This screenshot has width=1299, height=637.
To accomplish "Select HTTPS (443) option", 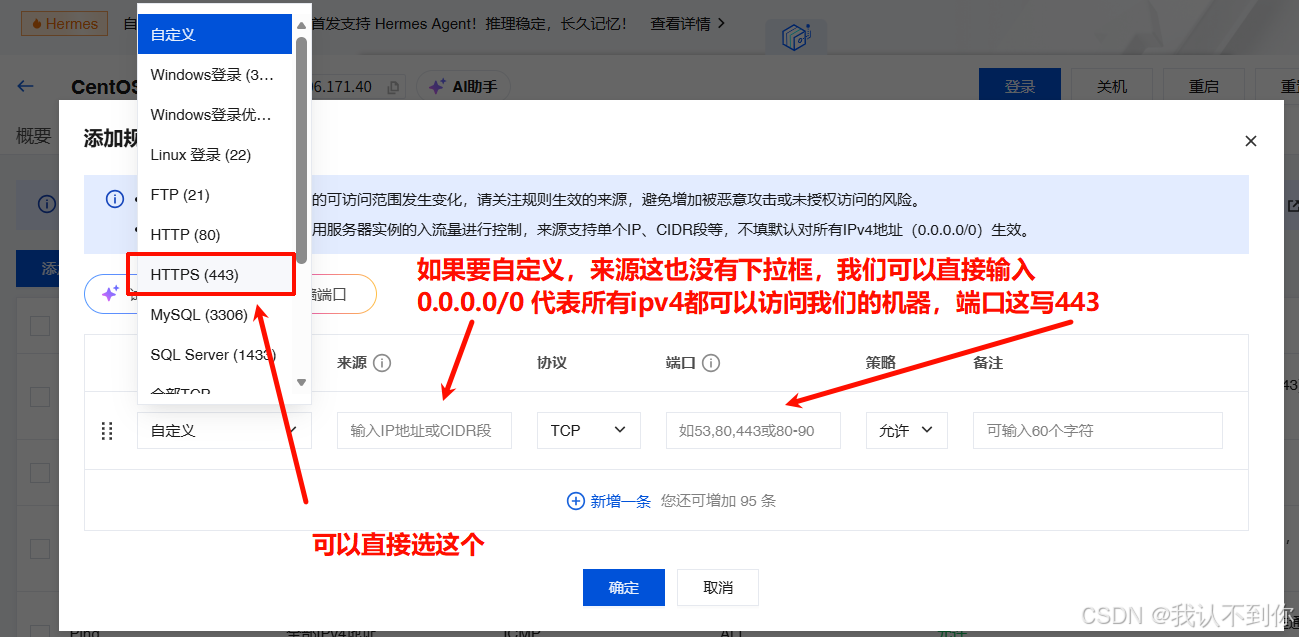I will [x=215, y=274].
